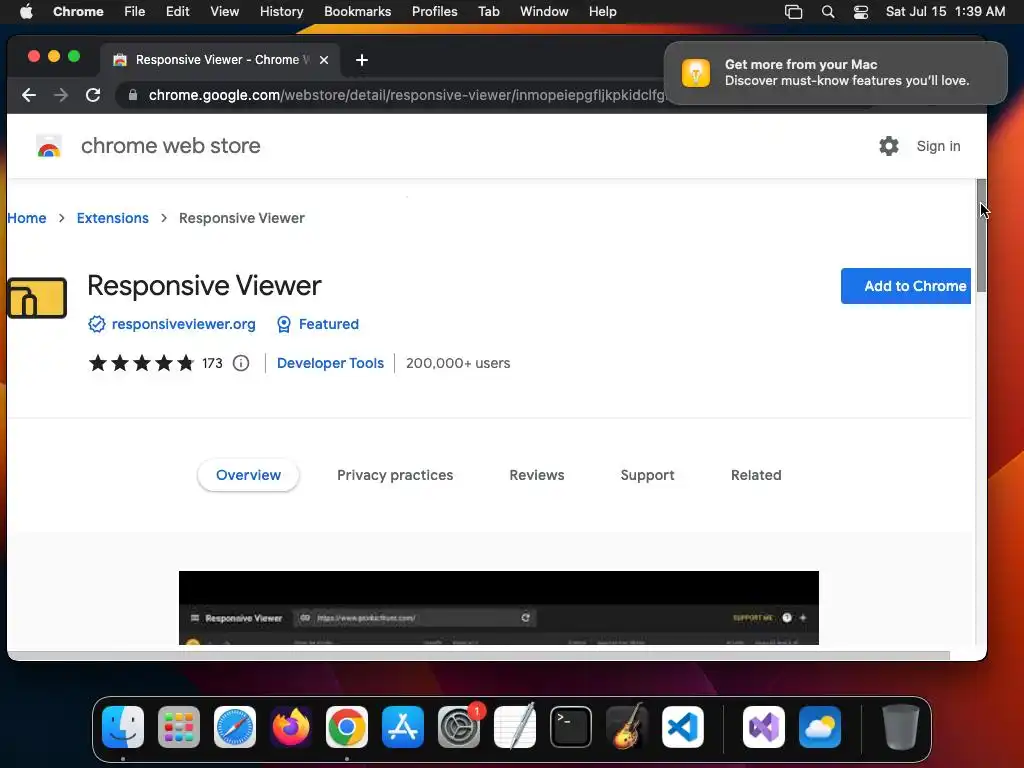
Task: Click the extension preview screenshot
Action: click(x=499, y=608)
